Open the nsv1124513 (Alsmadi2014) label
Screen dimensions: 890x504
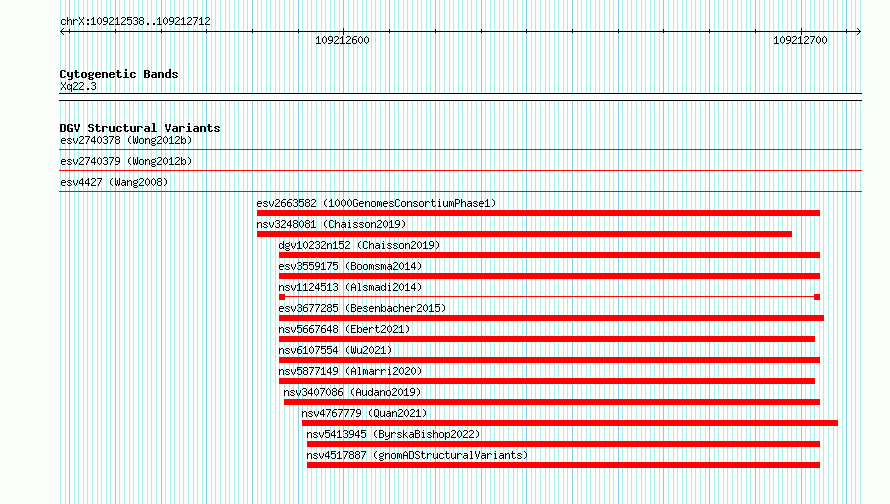coord(350,287)
